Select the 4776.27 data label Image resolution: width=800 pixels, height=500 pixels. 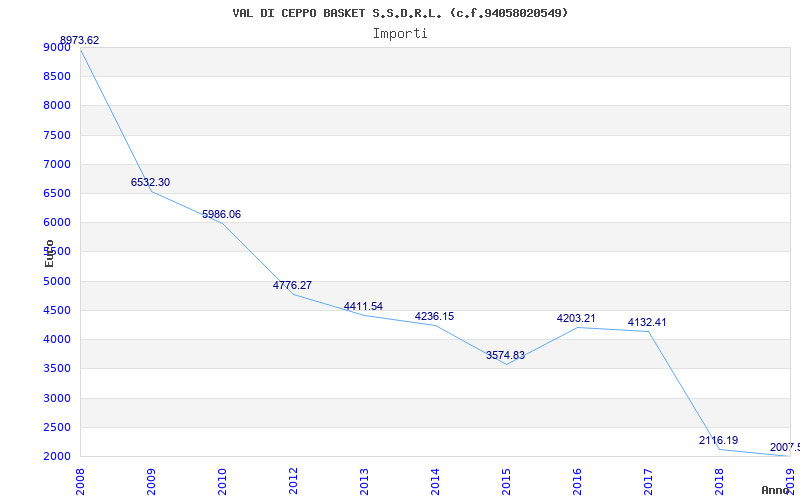tap(292, 285)
